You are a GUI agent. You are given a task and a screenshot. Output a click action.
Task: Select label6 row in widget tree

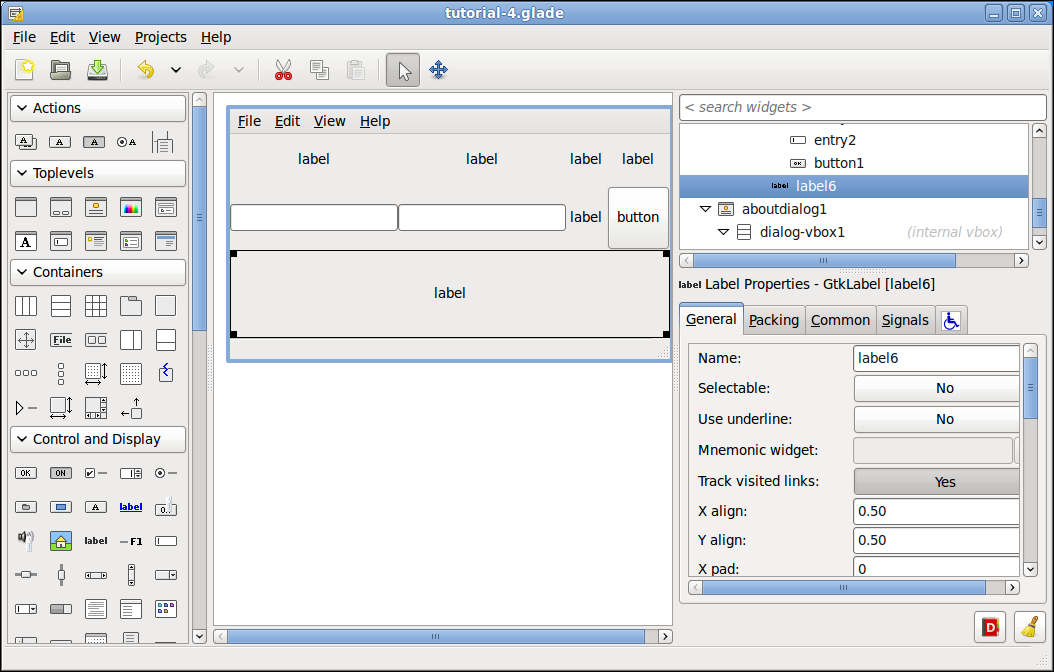(x=854, y=186)
